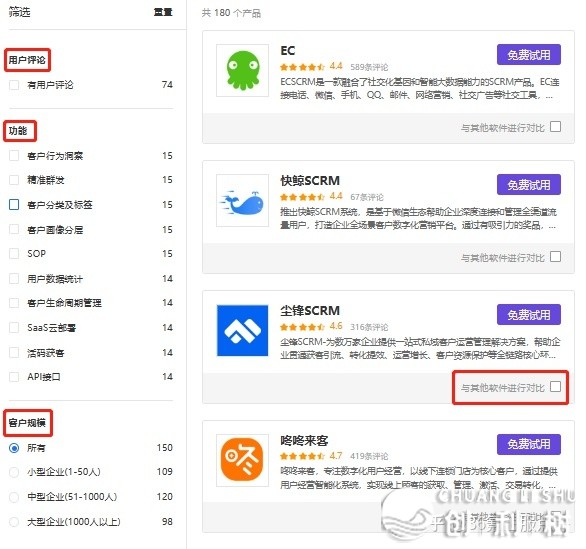Open the EC product title
This screenshot has height=549, width=586.
(x=288, y=50)
